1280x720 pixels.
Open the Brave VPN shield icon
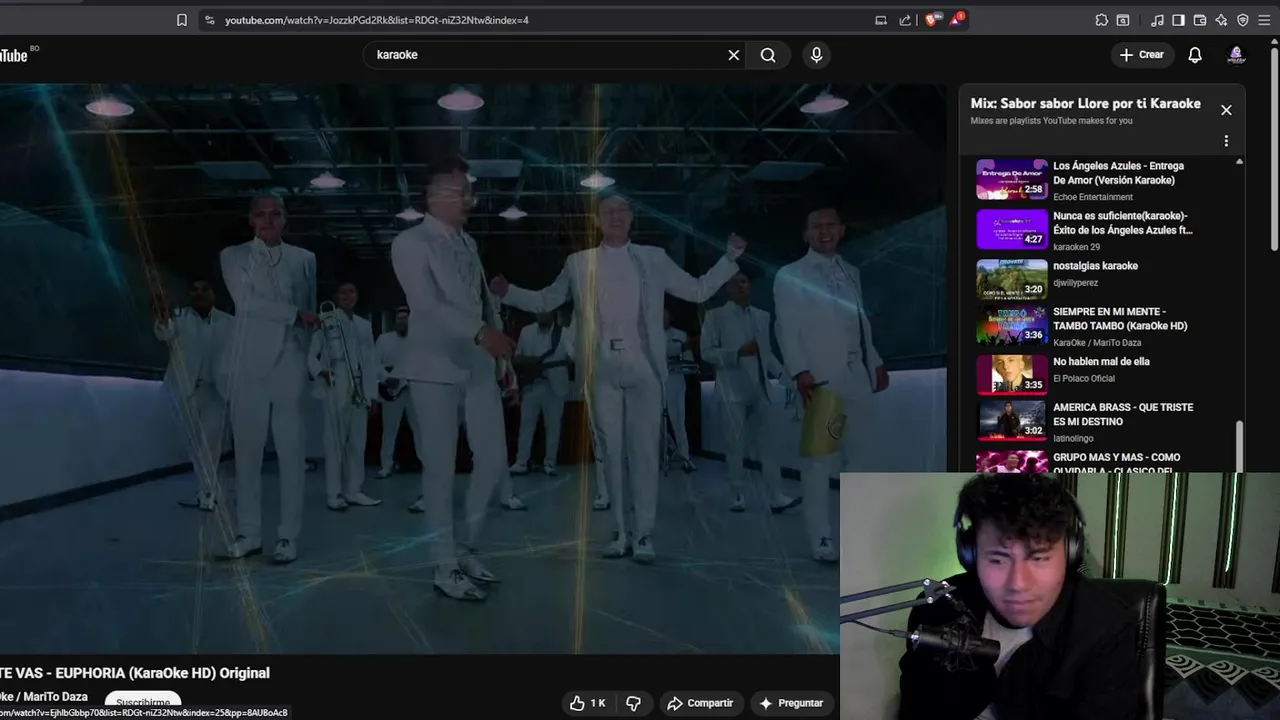[x=1243, y=20]
